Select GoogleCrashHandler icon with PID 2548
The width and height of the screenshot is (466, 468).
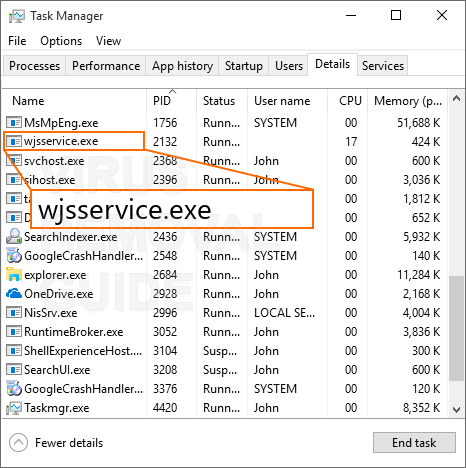coord(14,256)
